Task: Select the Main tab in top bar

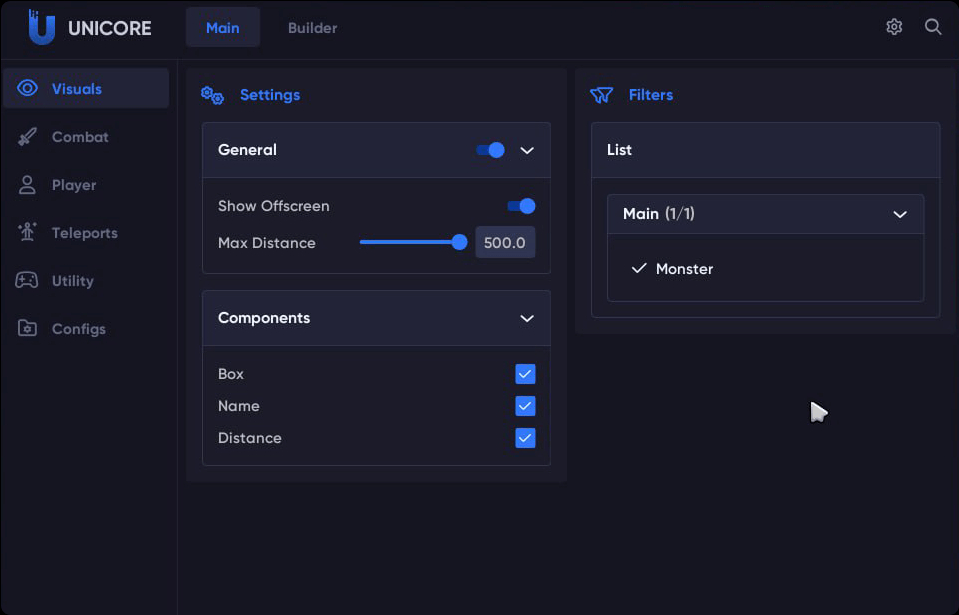Action: pos(222,28)
